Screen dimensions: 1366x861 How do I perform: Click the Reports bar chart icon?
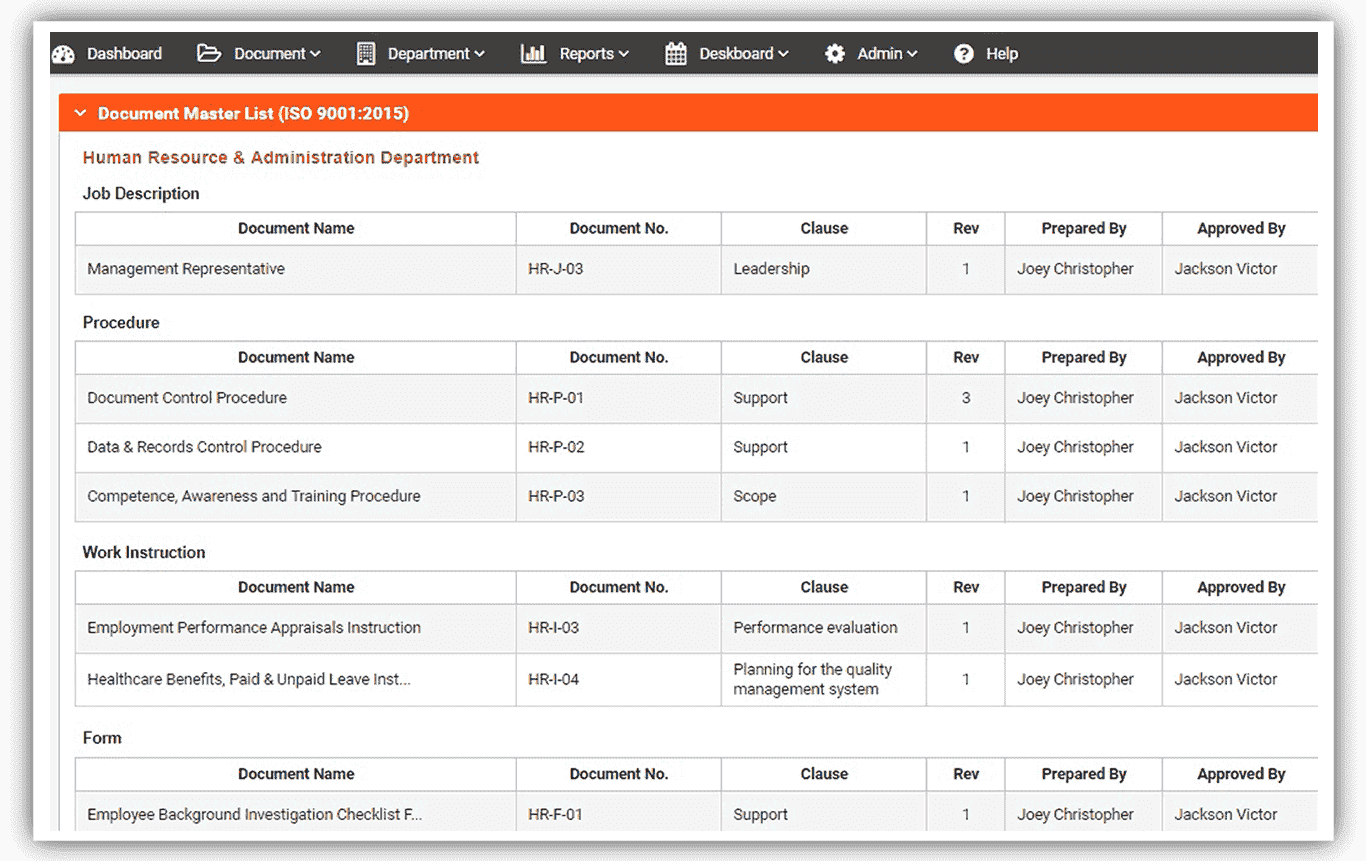tap(532, 53)
